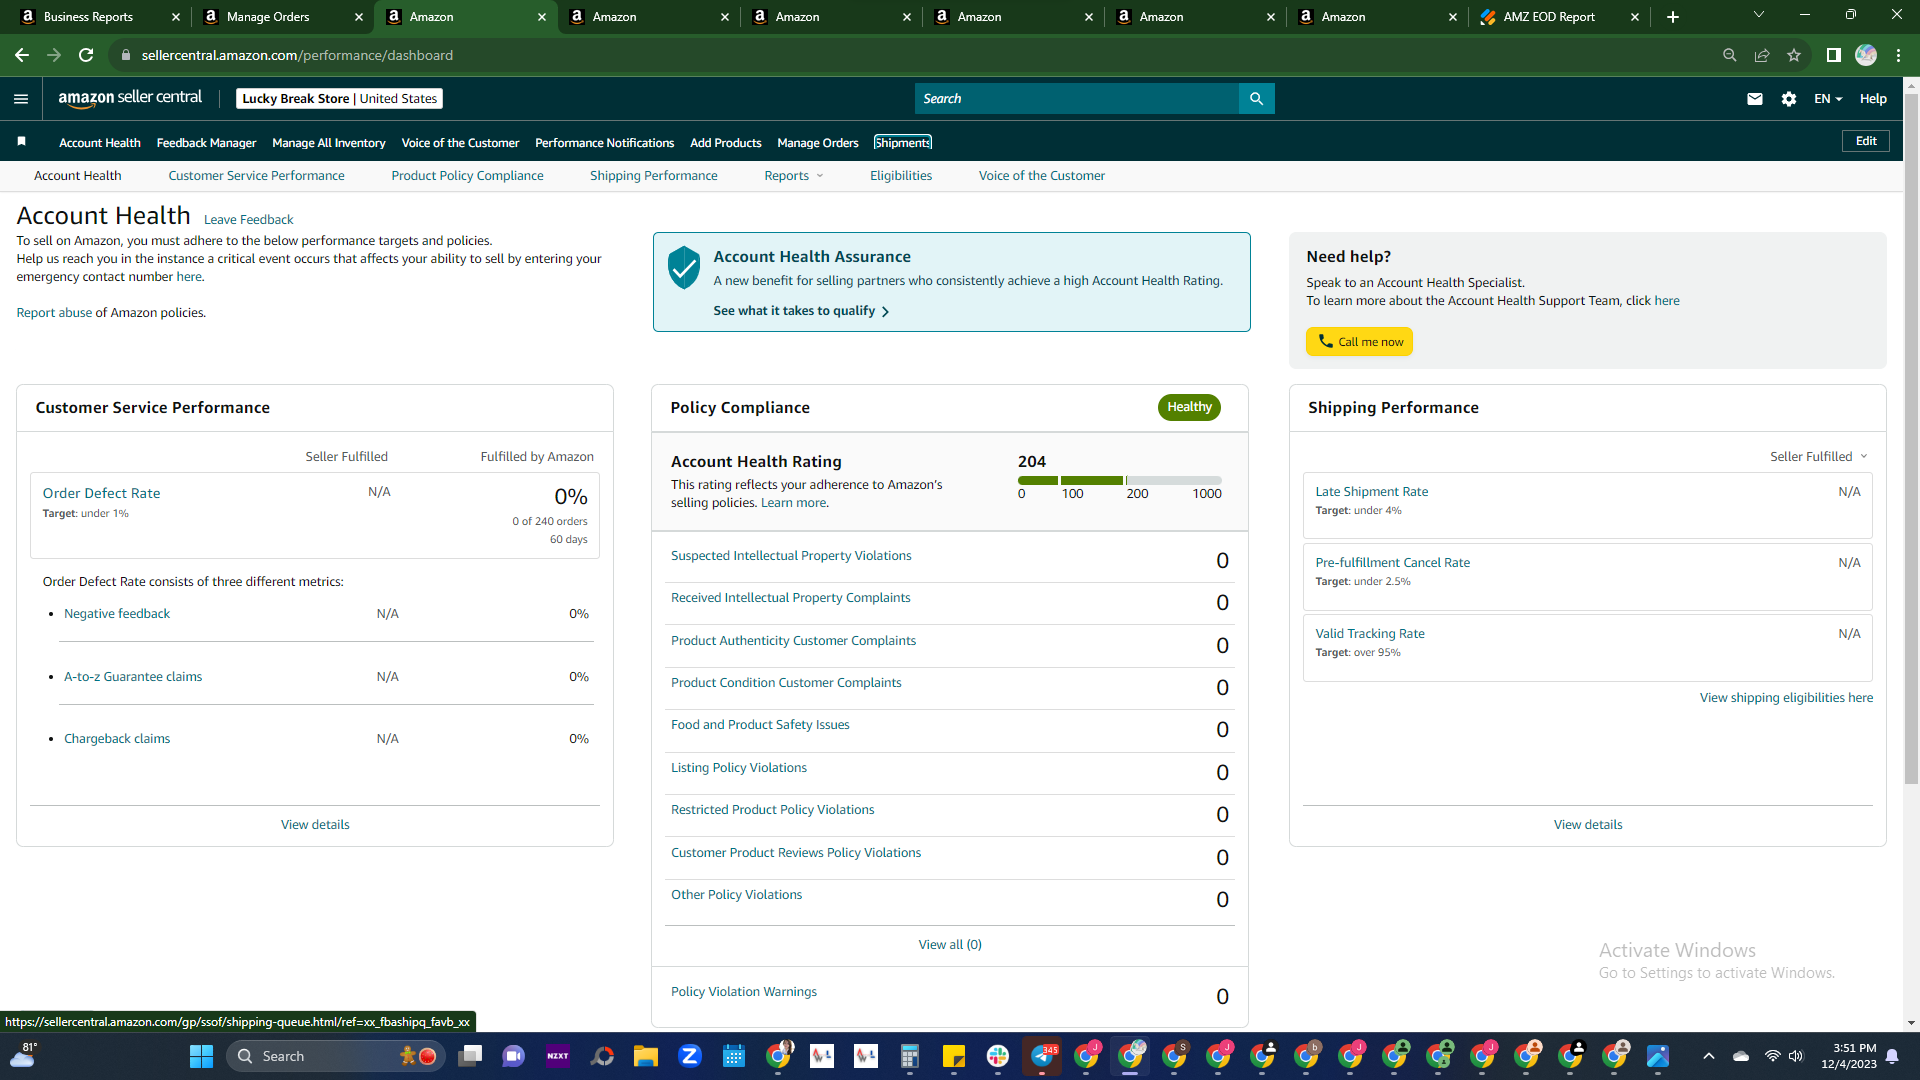Go to the Product Policy Compliance tab
The width and height of the screenshot is (1920, 1080).
click(x=467, y=176)
